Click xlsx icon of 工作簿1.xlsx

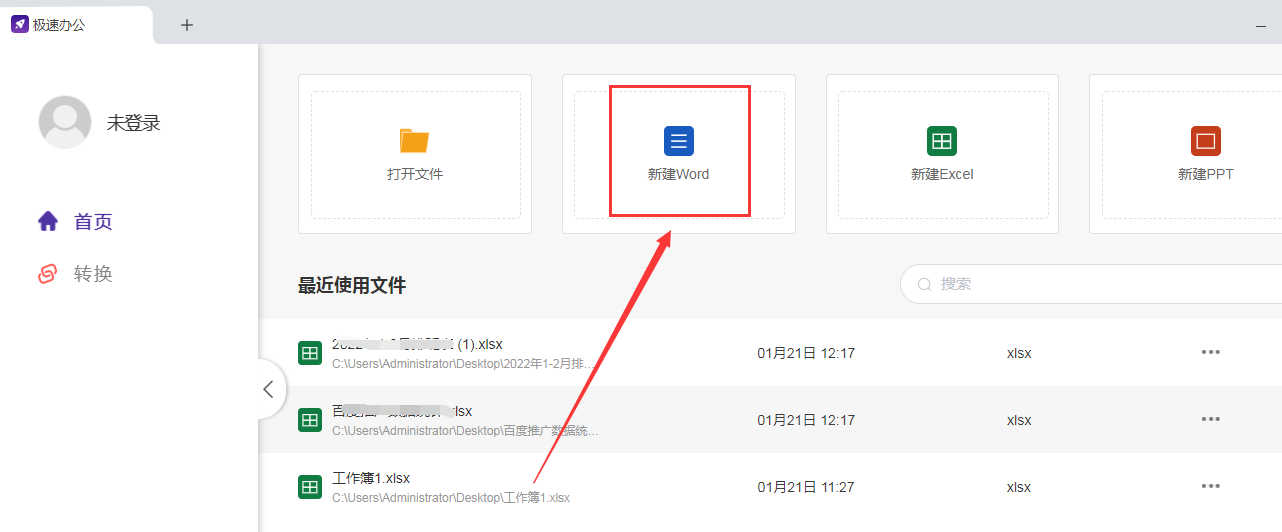tap(310, 487)
